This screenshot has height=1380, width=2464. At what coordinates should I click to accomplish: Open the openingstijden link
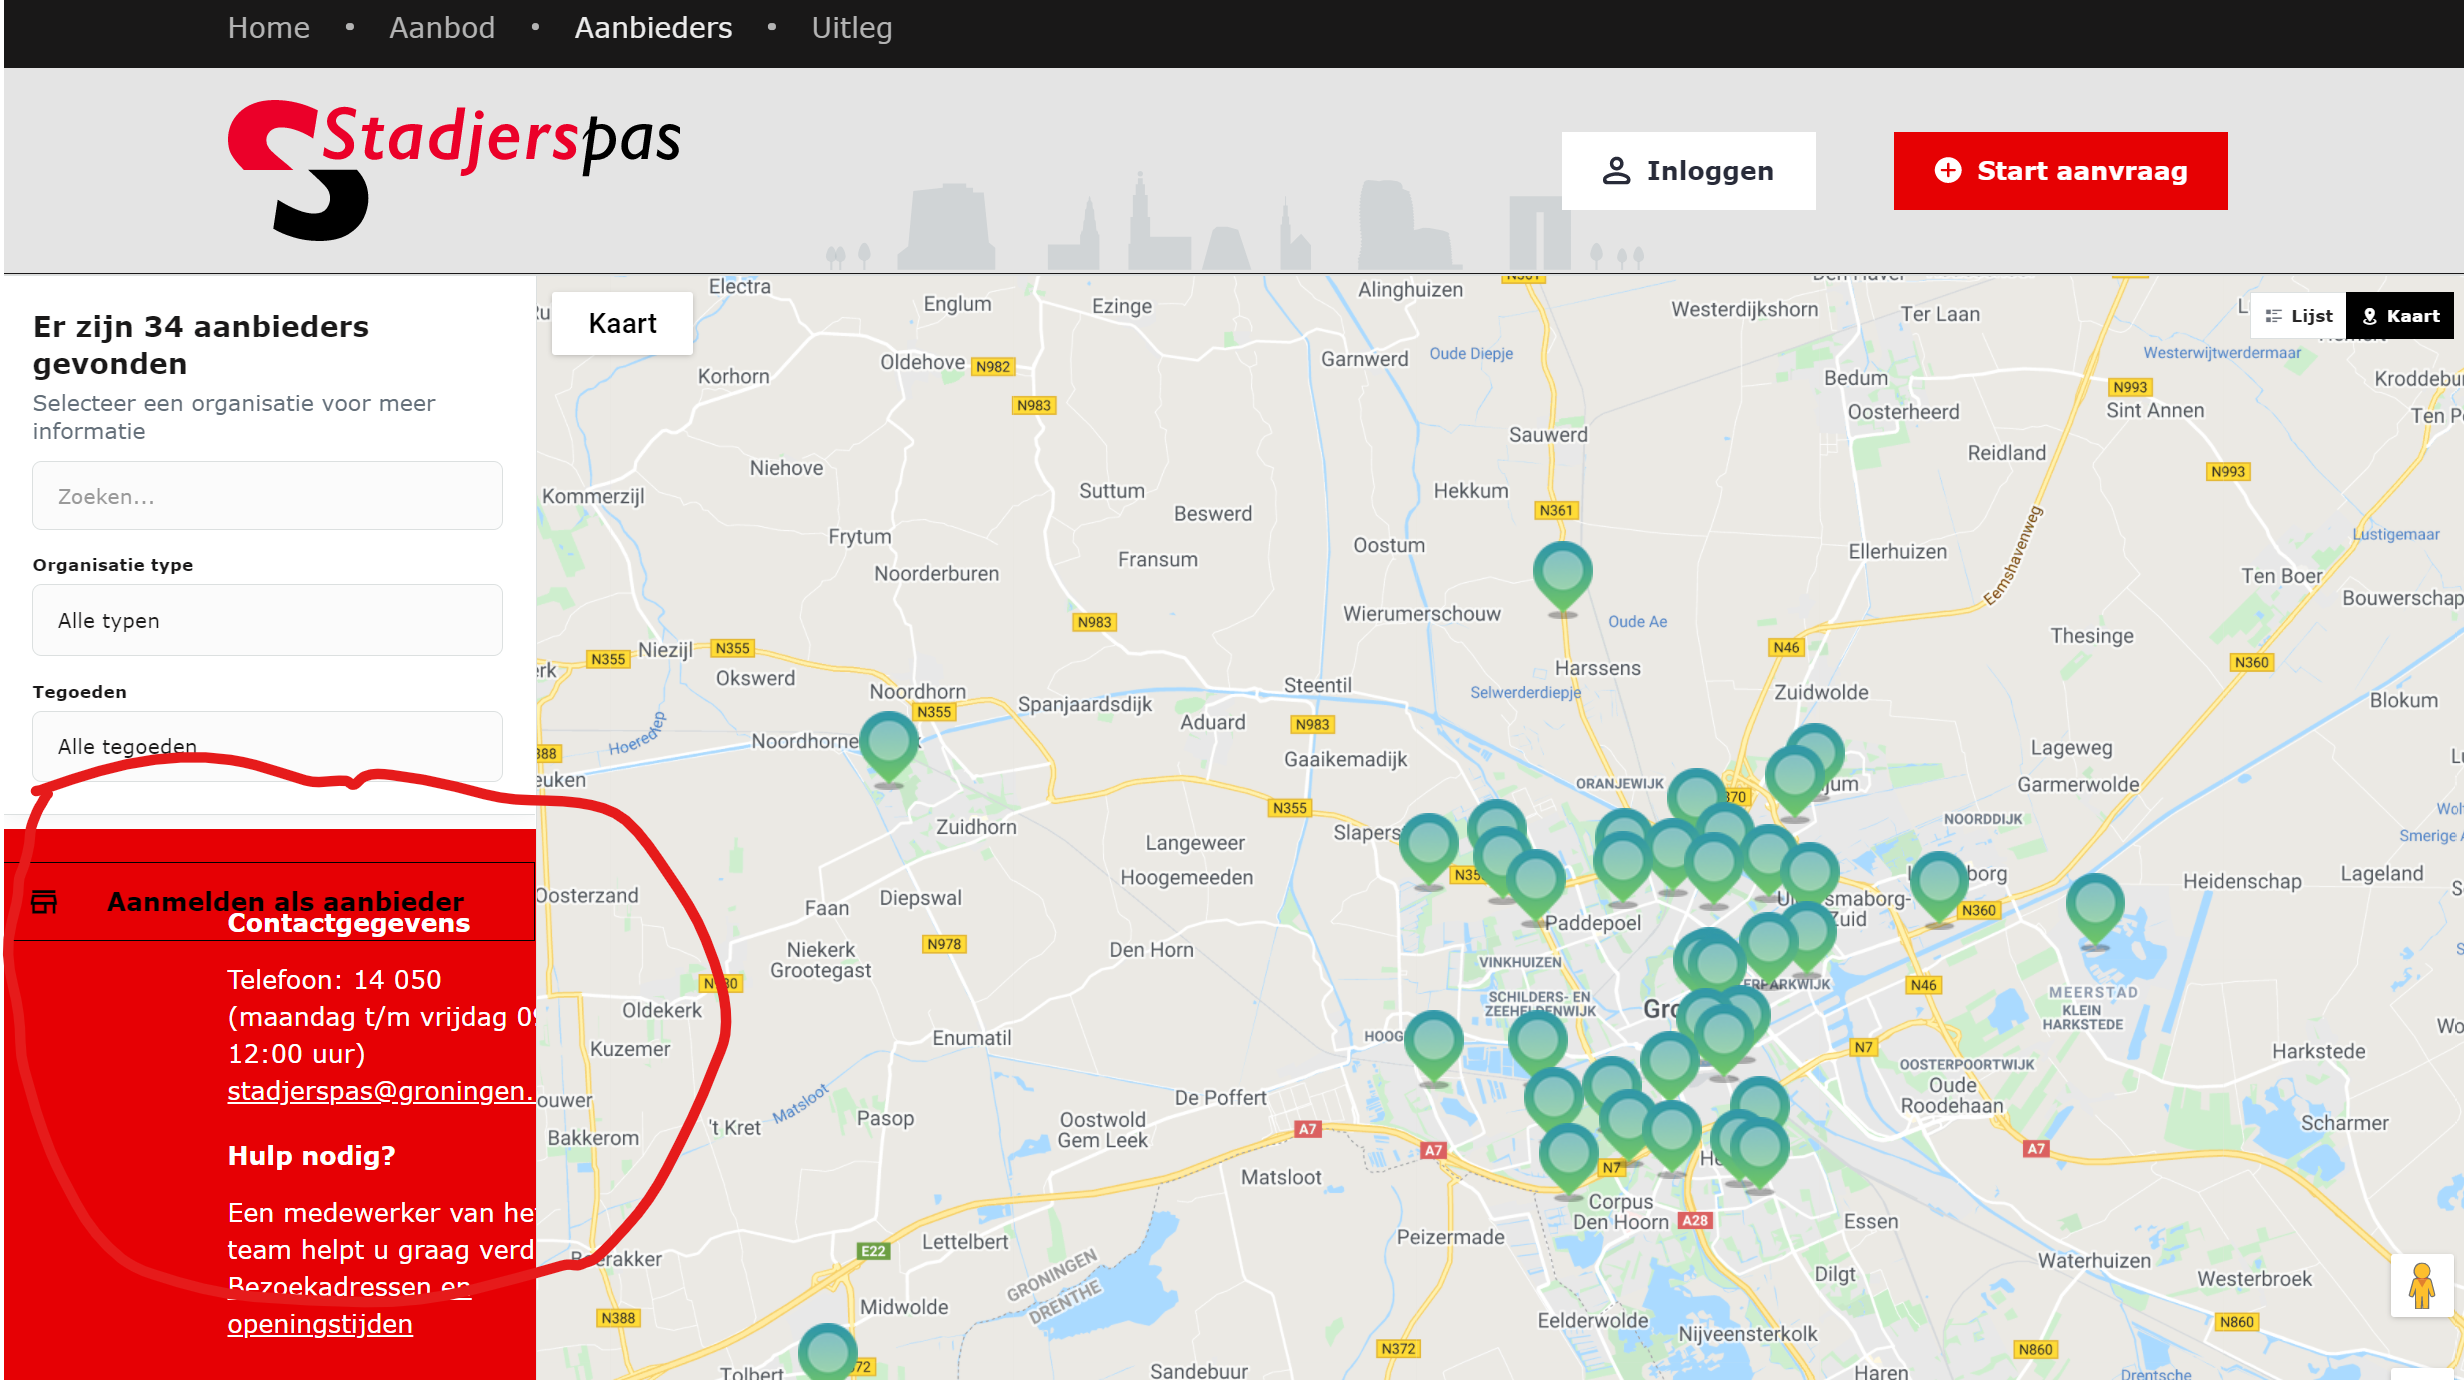click(320, 1324)
